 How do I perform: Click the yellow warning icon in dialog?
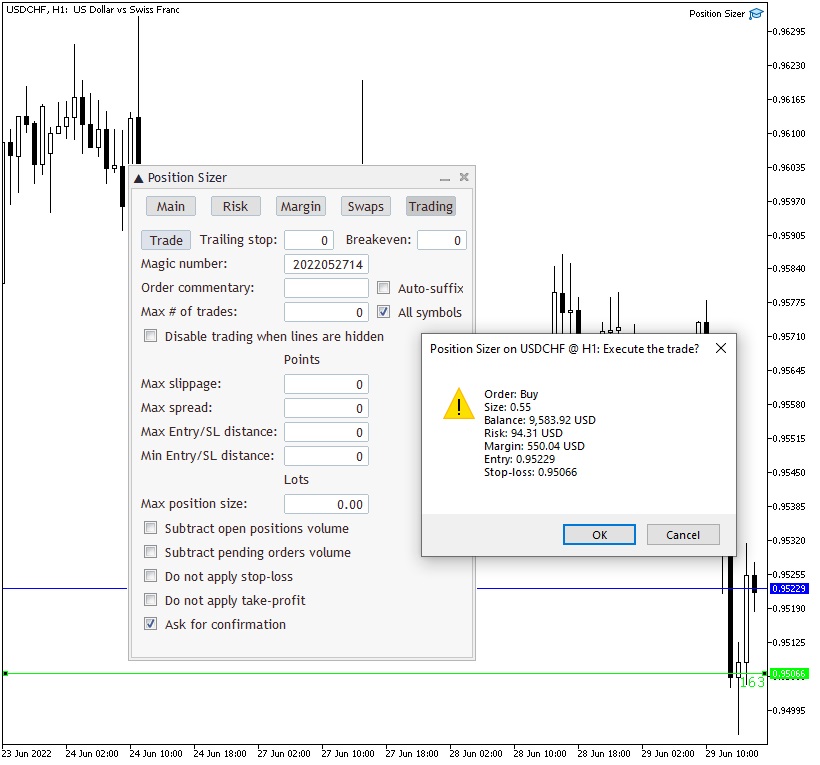coord(459,404)
